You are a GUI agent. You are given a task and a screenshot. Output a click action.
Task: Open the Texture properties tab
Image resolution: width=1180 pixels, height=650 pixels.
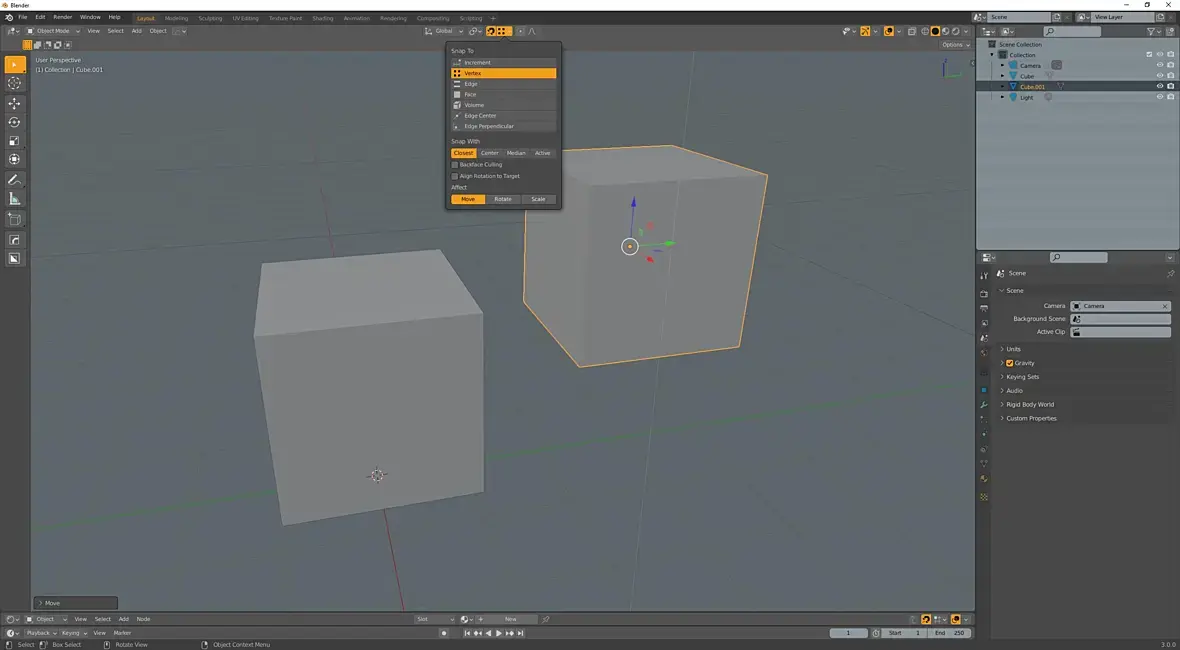(x=984, y=497)
